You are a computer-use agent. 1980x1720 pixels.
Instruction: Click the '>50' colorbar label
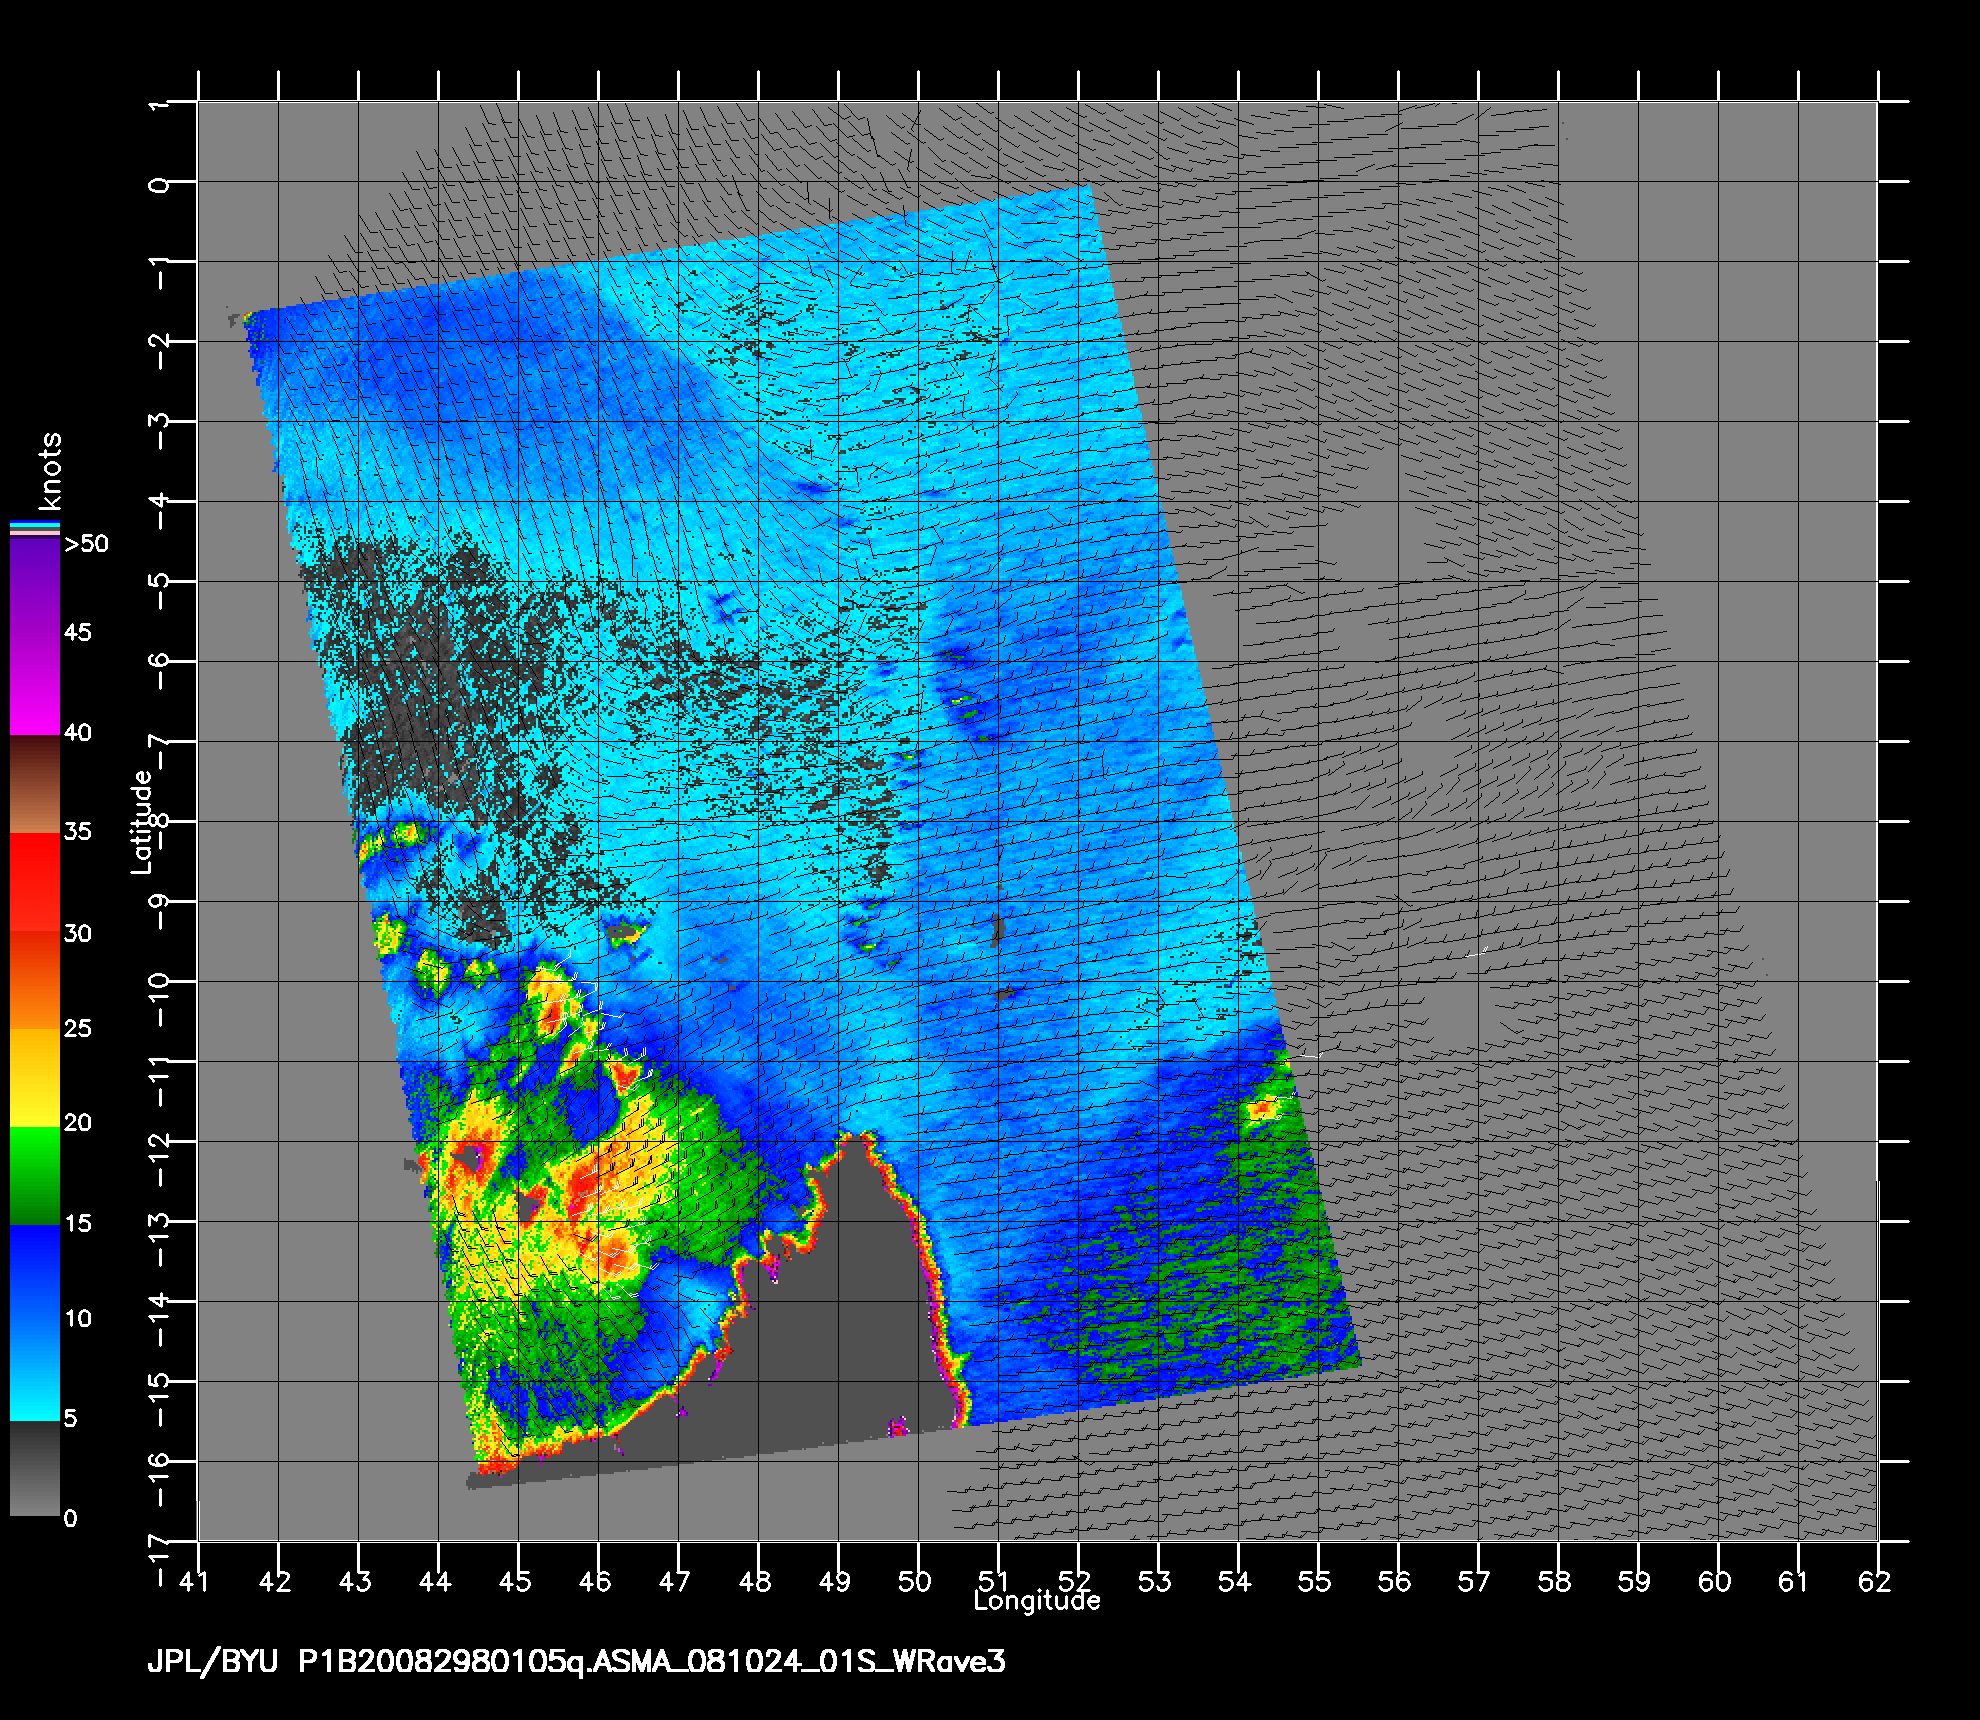(86, 544)
